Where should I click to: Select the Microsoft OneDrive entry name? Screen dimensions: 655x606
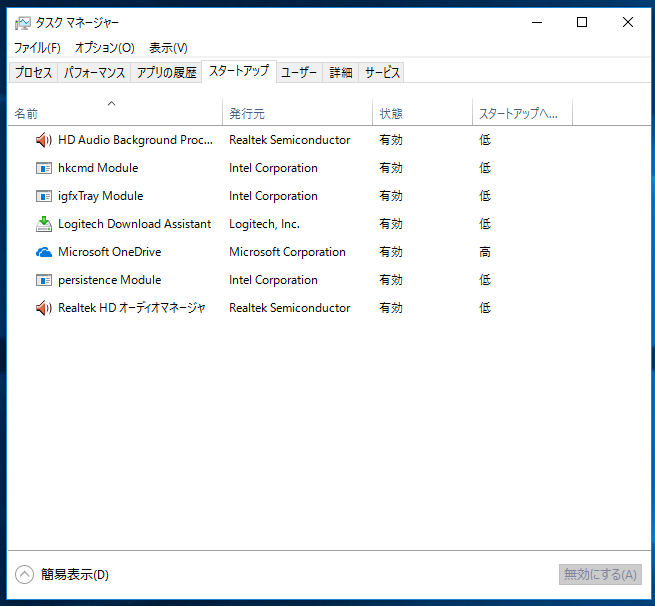click(109, 252)
